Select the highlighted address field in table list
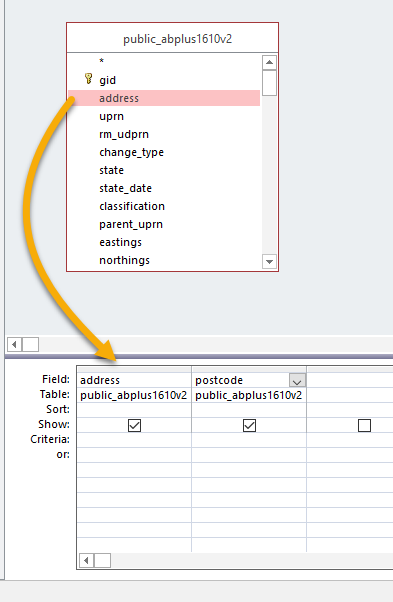 (x=164, y=98)
